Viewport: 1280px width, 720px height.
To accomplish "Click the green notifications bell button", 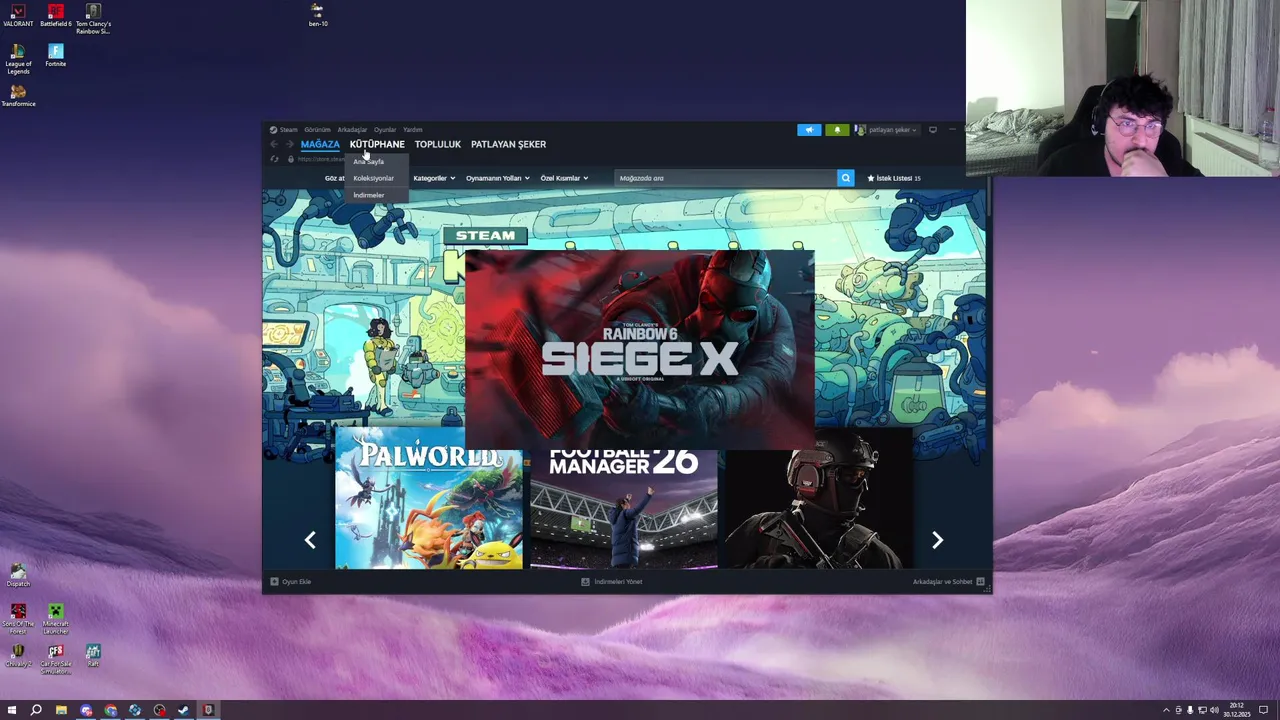I will point(837,130).
